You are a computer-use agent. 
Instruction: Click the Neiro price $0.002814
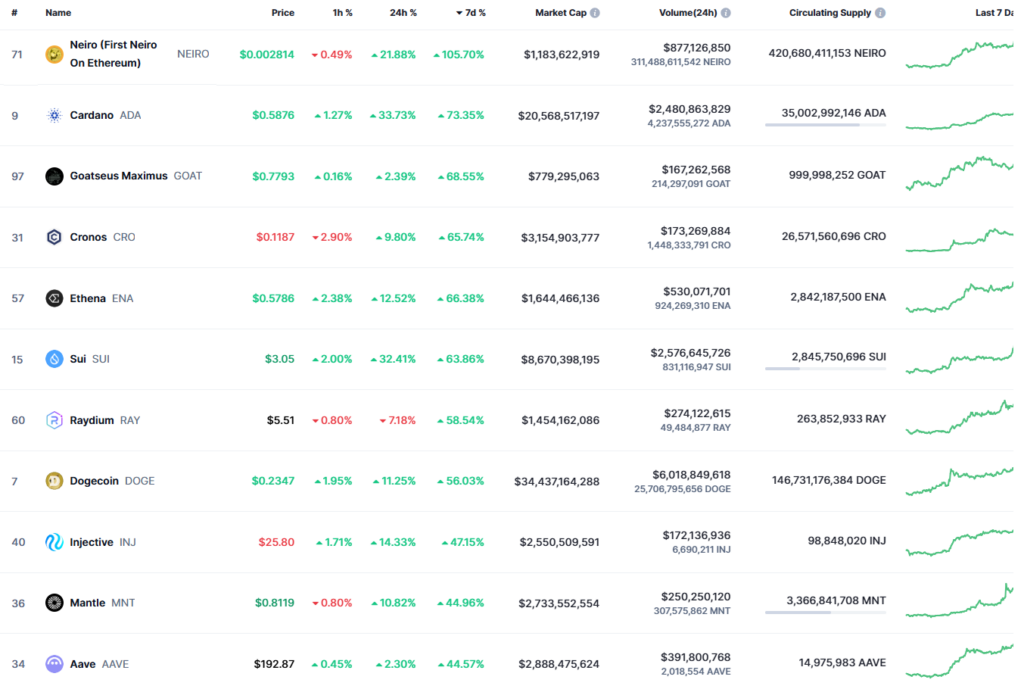tap(266, 55)
